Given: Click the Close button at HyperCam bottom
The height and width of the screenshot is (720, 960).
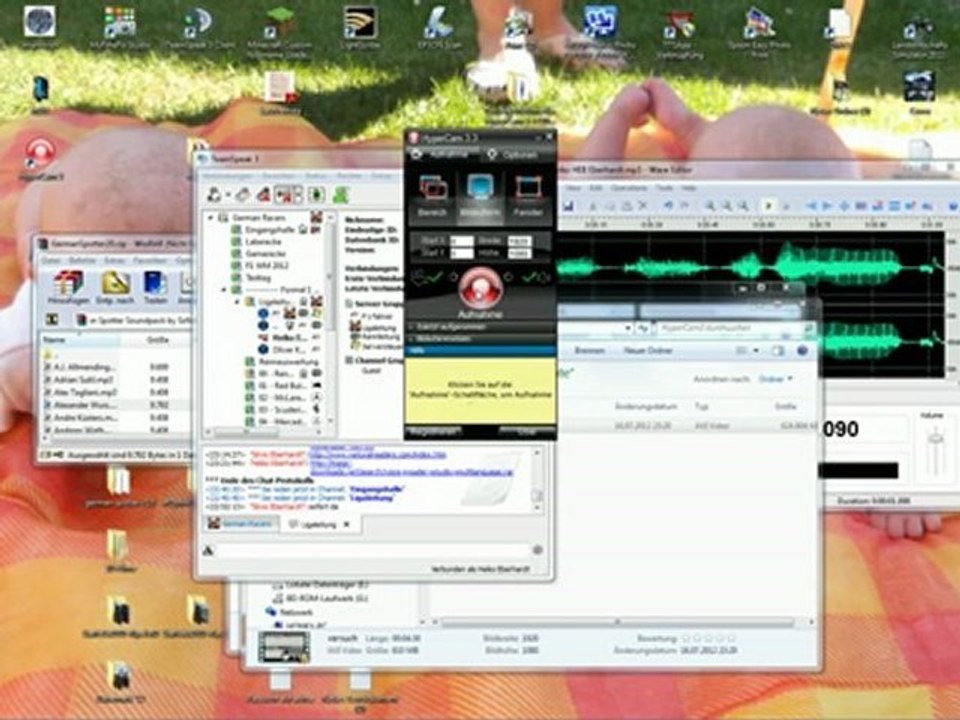Looking at the screenshot, I should (527, 431).
